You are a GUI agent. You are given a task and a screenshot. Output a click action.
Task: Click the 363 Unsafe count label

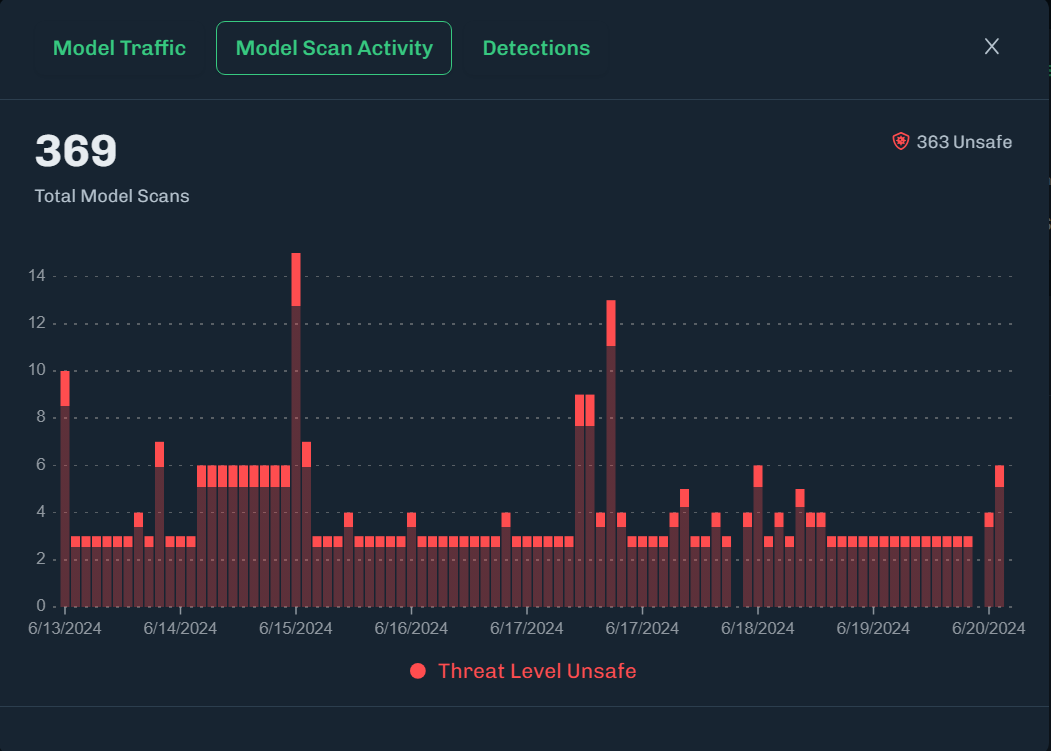pos(964,142)
